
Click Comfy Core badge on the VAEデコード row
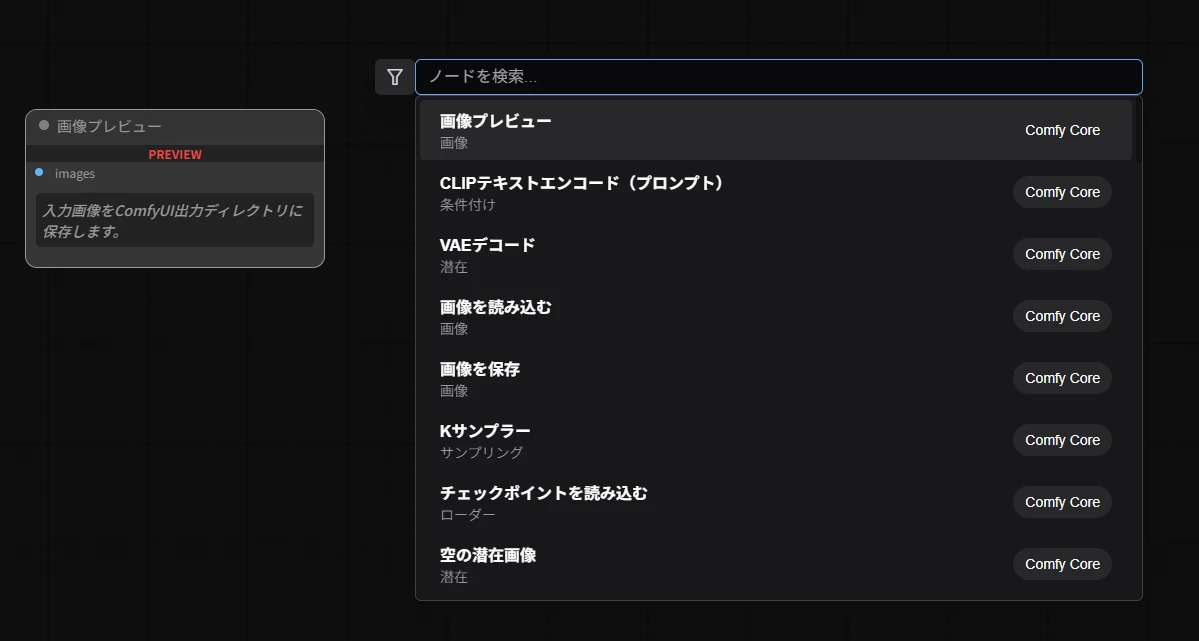(1062, 254)
